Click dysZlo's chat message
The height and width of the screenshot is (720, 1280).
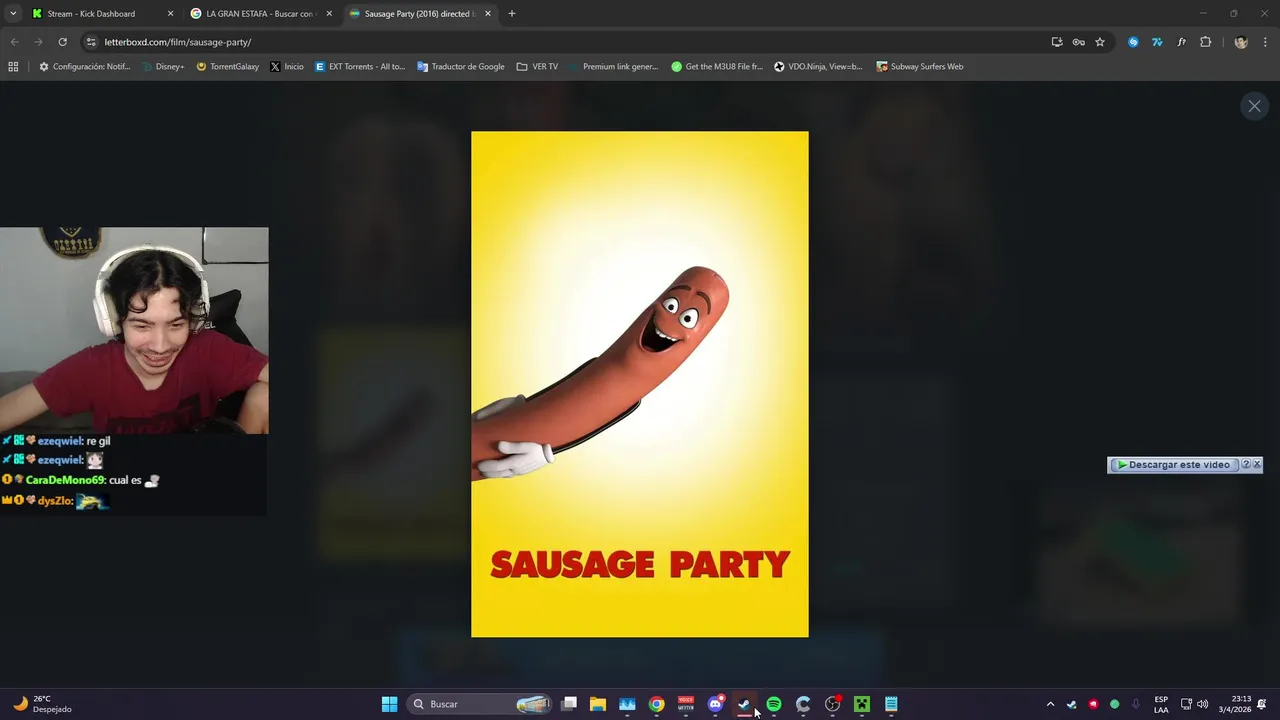[x=55, y=500]
